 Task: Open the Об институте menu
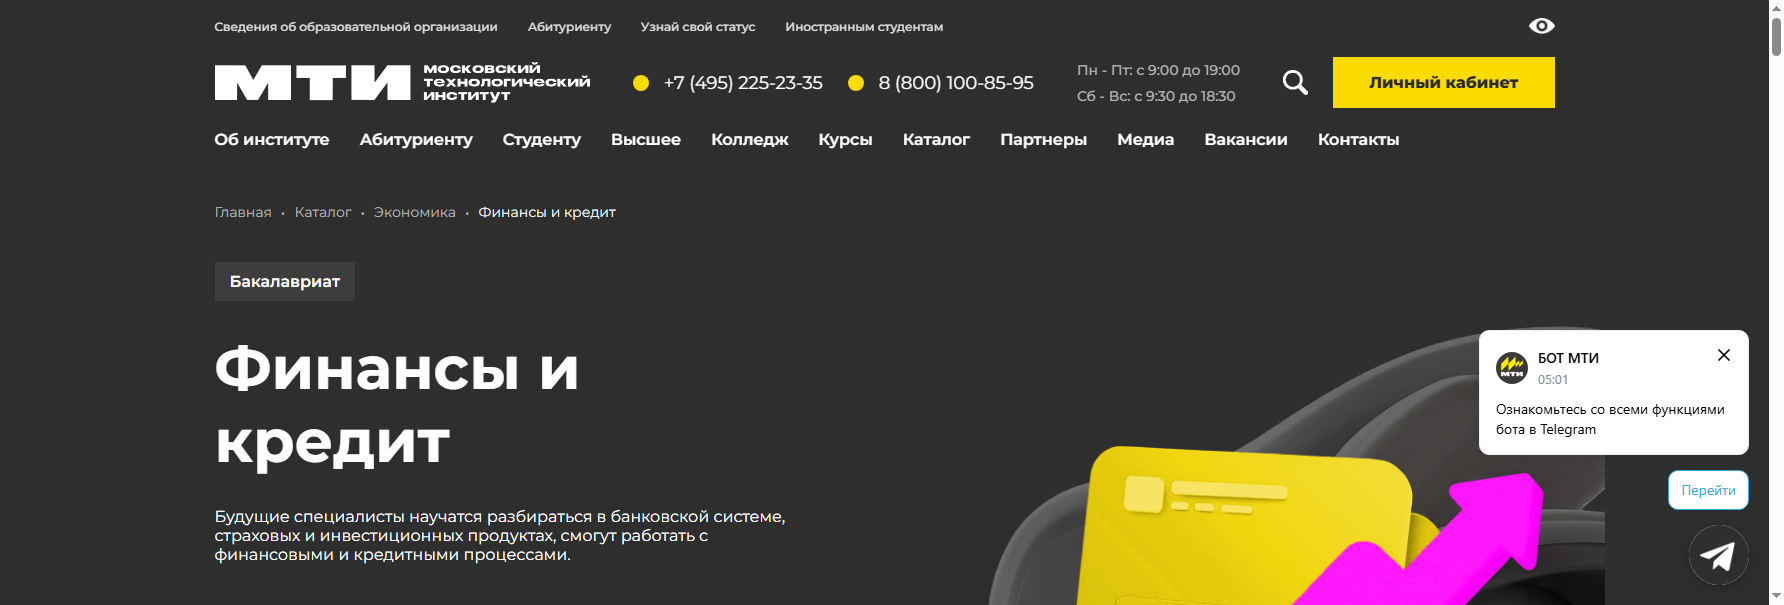click(272, 139)
